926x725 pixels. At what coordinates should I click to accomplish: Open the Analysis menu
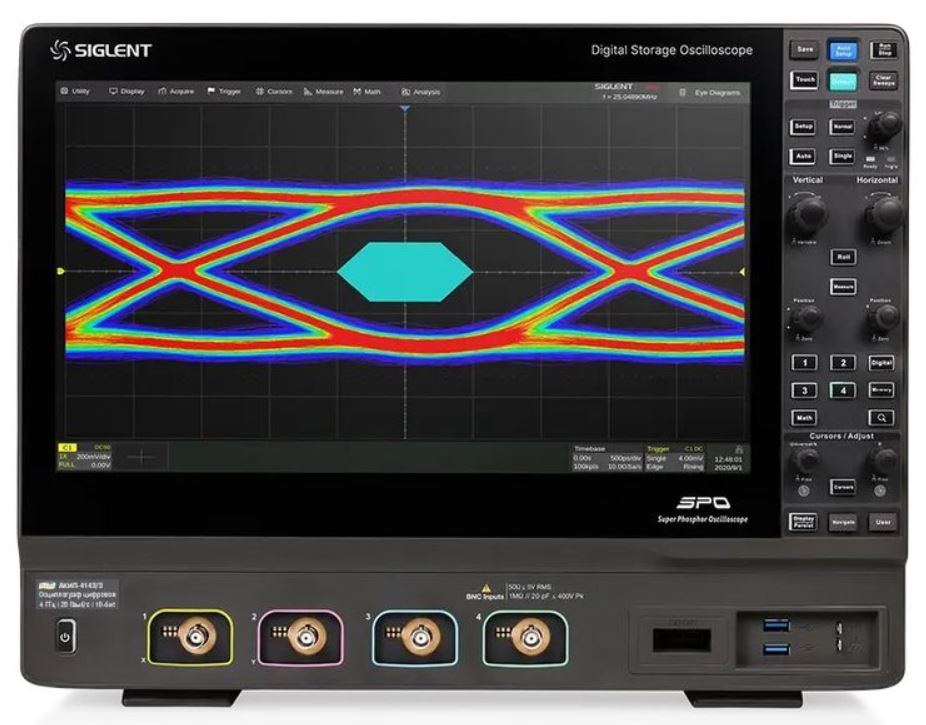[x=420, y=92]
